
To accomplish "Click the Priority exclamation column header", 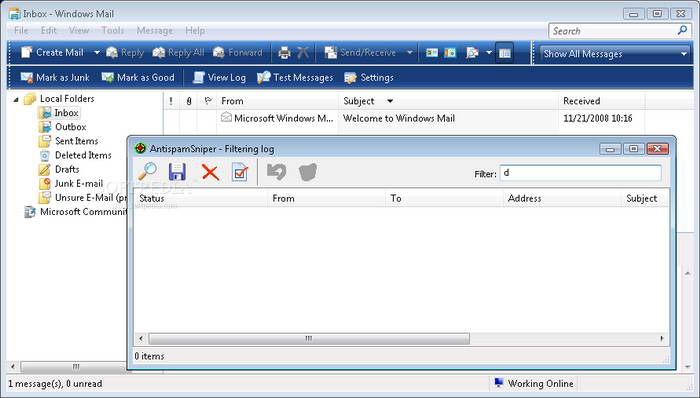I will coord(171,101).
